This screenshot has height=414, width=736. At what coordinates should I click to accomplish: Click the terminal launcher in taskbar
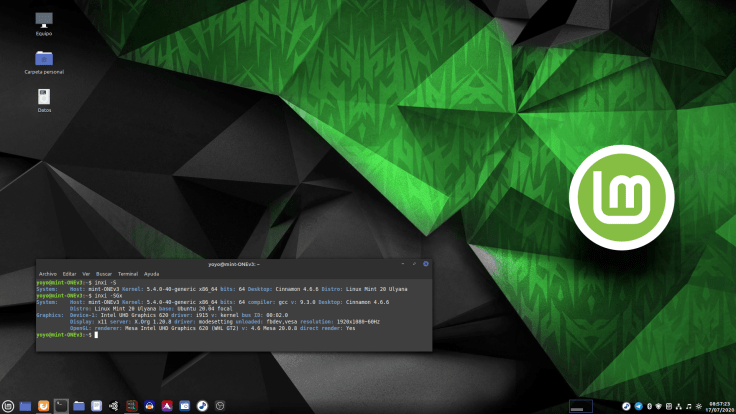(x=61, y=406)
